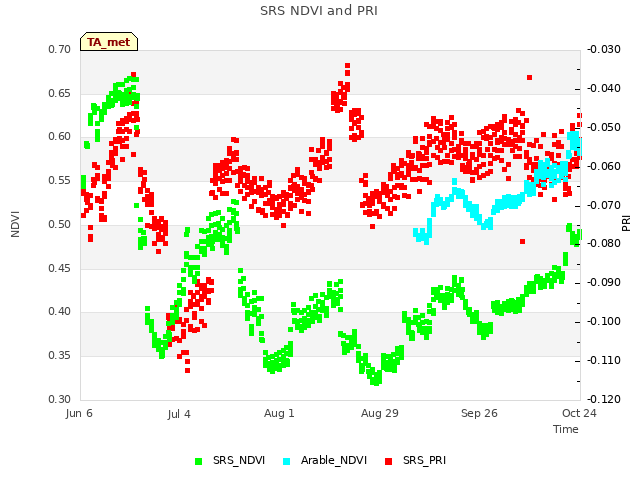
Task: Click the -0.040 PRI axis value
Action: pyautogui.click(x=604, y=89)
